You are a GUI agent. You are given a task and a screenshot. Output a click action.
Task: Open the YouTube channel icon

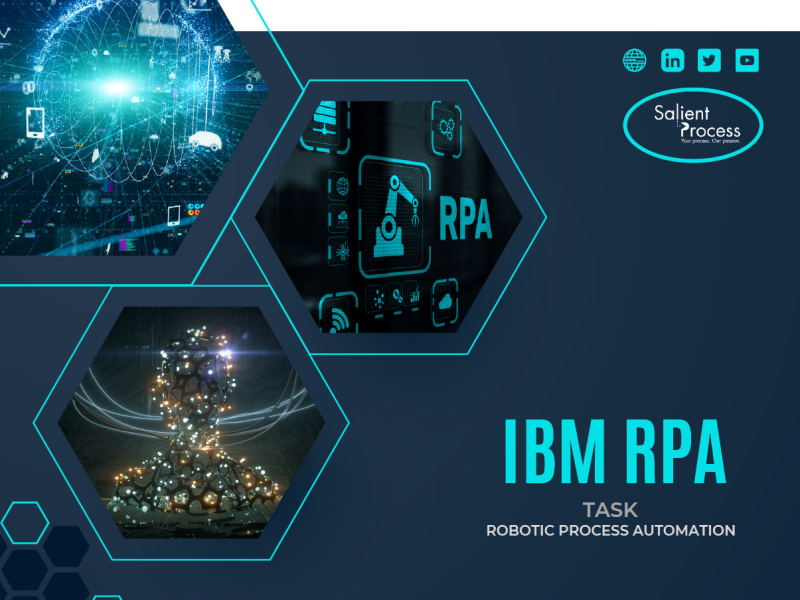pyautogui.click(x=745, y=60)
